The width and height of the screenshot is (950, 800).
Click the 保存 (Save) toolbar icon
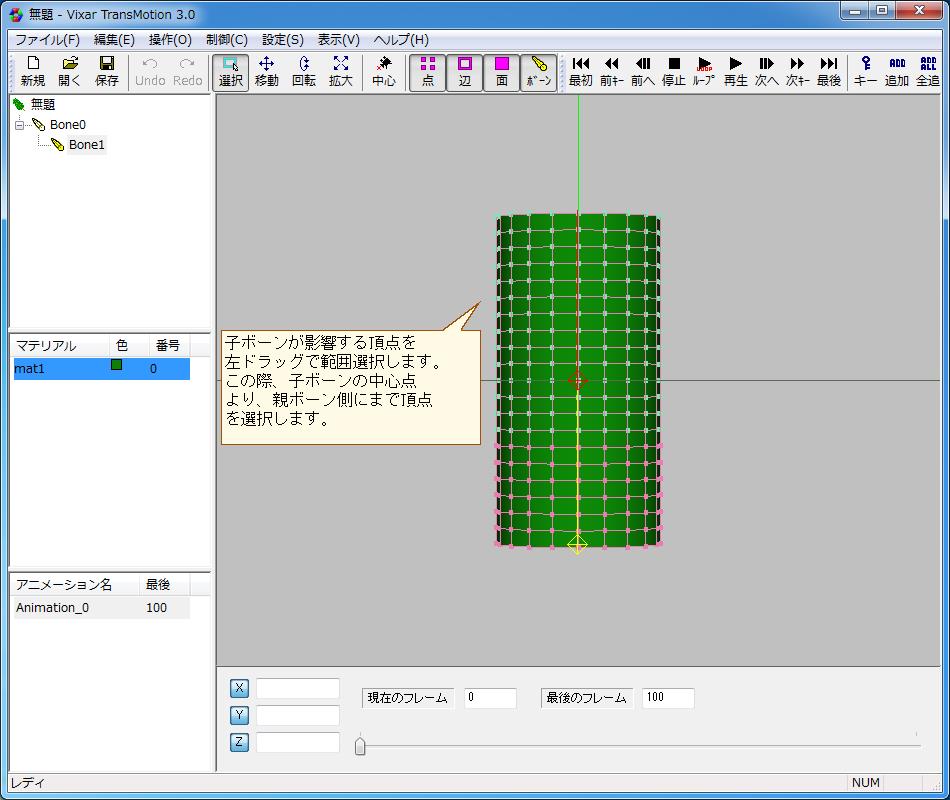pos(106,71)
